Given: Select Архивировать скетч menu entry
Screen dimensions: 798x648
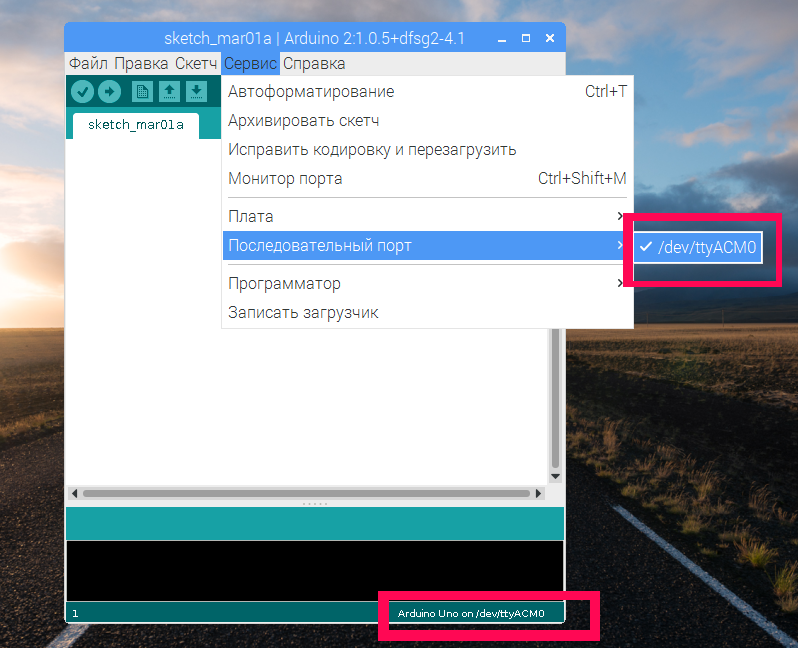Looking at the screenshot, I should (428, 121).
